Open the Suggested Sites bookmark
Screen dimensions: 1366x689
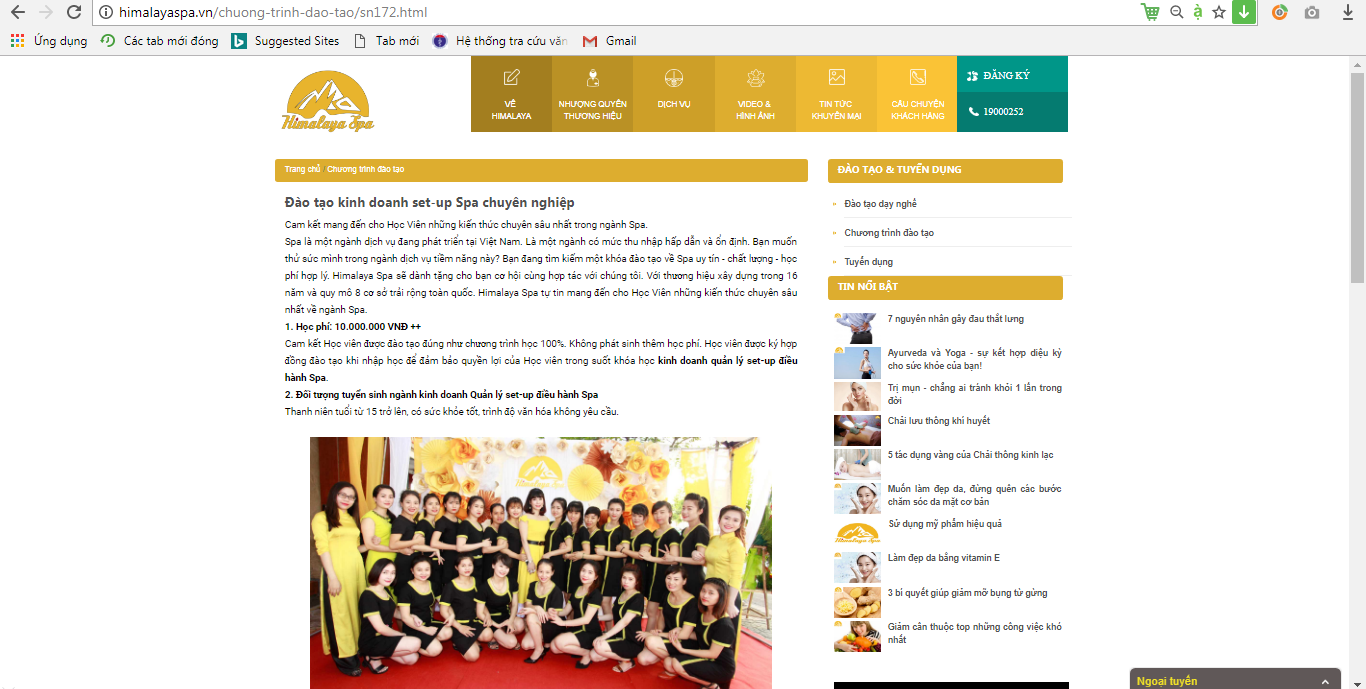285,41
